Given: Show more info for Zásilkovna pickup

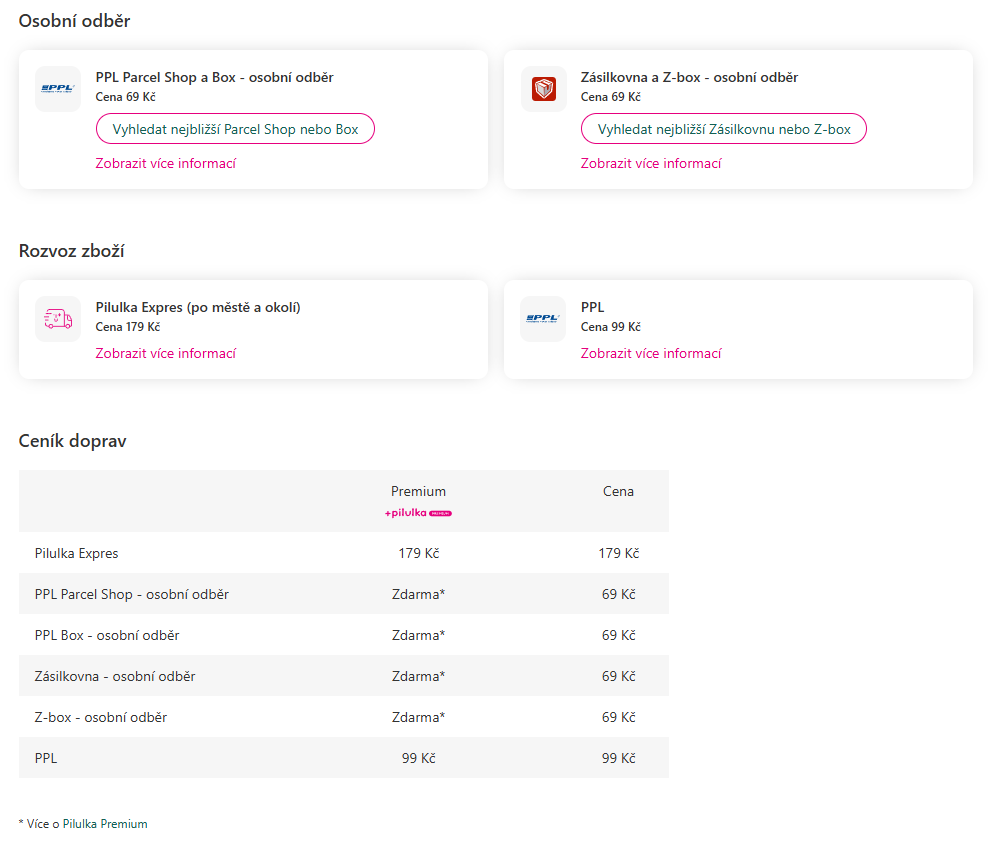Looking at the screenshot, I should tap(651, 163).
